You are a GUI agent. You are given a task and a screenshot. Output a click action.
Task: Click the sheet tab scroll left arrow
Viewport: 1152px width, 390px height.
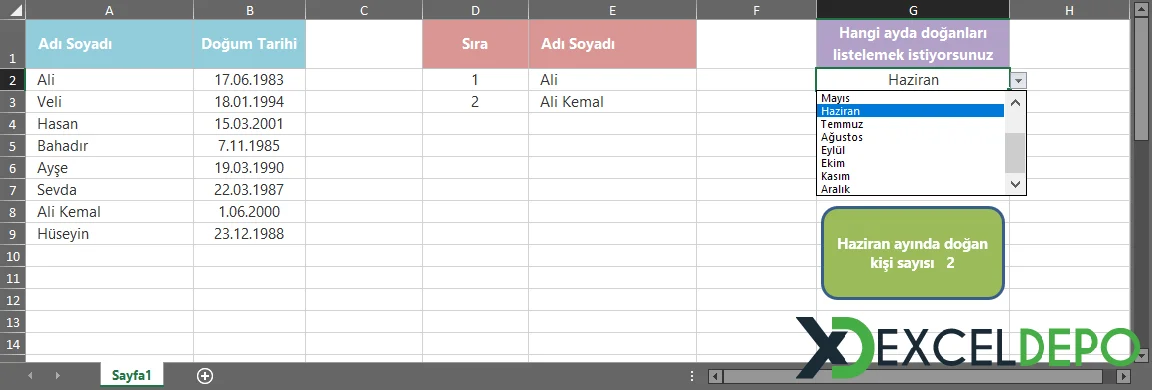pos(31,375)
